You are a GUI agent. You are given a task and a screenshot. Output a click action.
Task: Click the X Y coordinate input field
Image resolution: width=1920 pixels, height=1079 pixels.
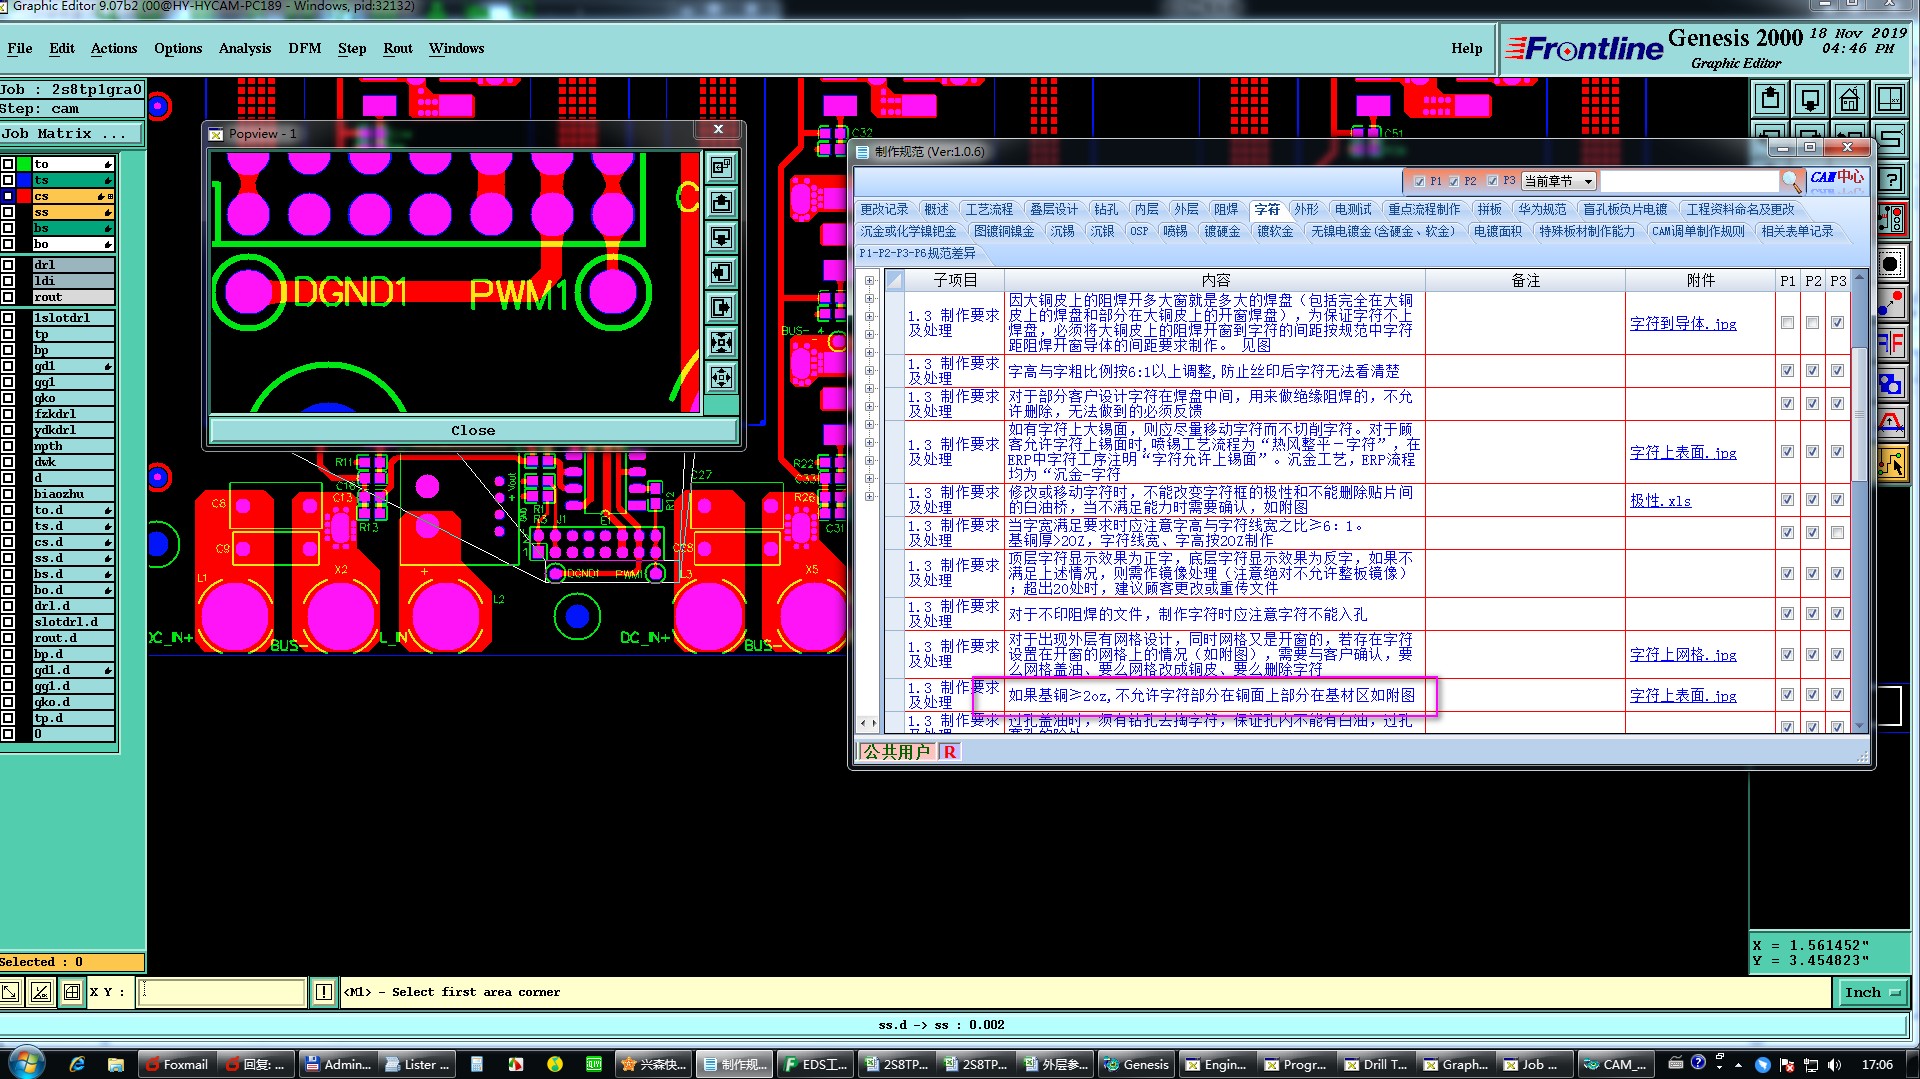[221, 992]
